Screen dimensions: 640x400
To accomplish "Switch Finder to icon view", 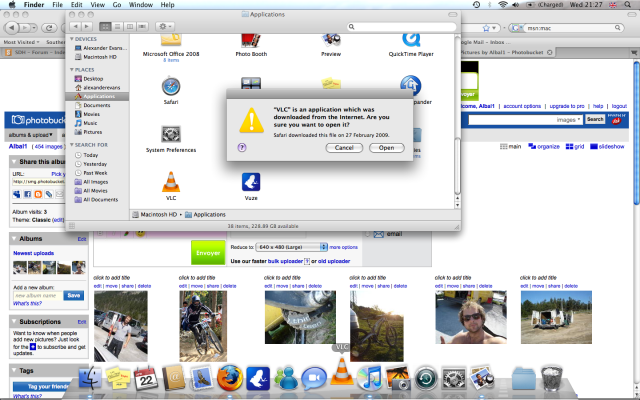I will pos(105,27).
